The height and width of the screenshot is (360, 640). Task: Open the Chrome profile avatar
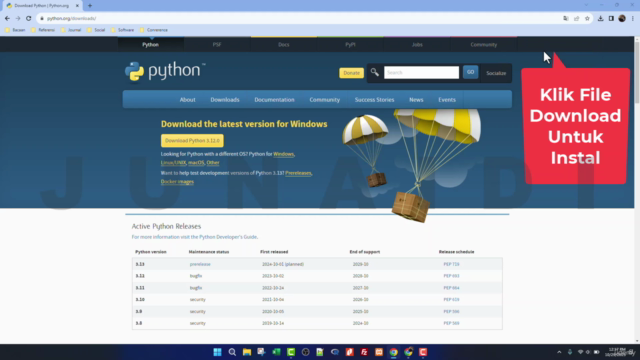(622, 18)
